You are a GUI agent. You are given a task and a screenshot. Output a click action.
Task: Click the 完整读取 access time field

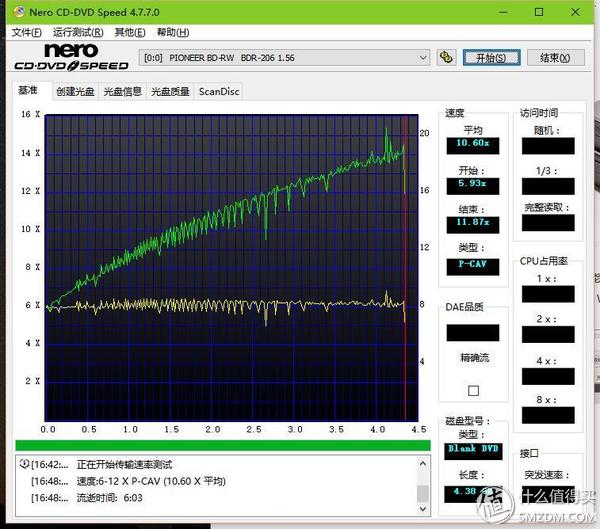coord(548,223)
